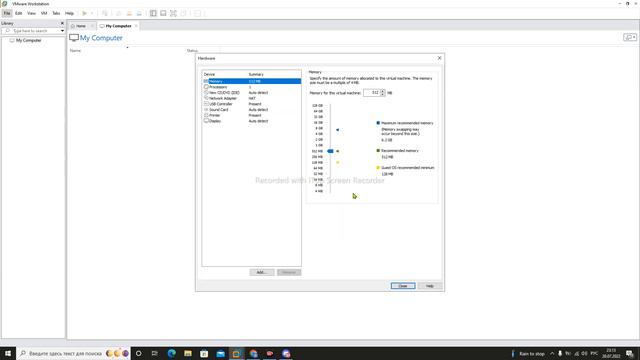Select the Display device row

(x=252, y=121)
